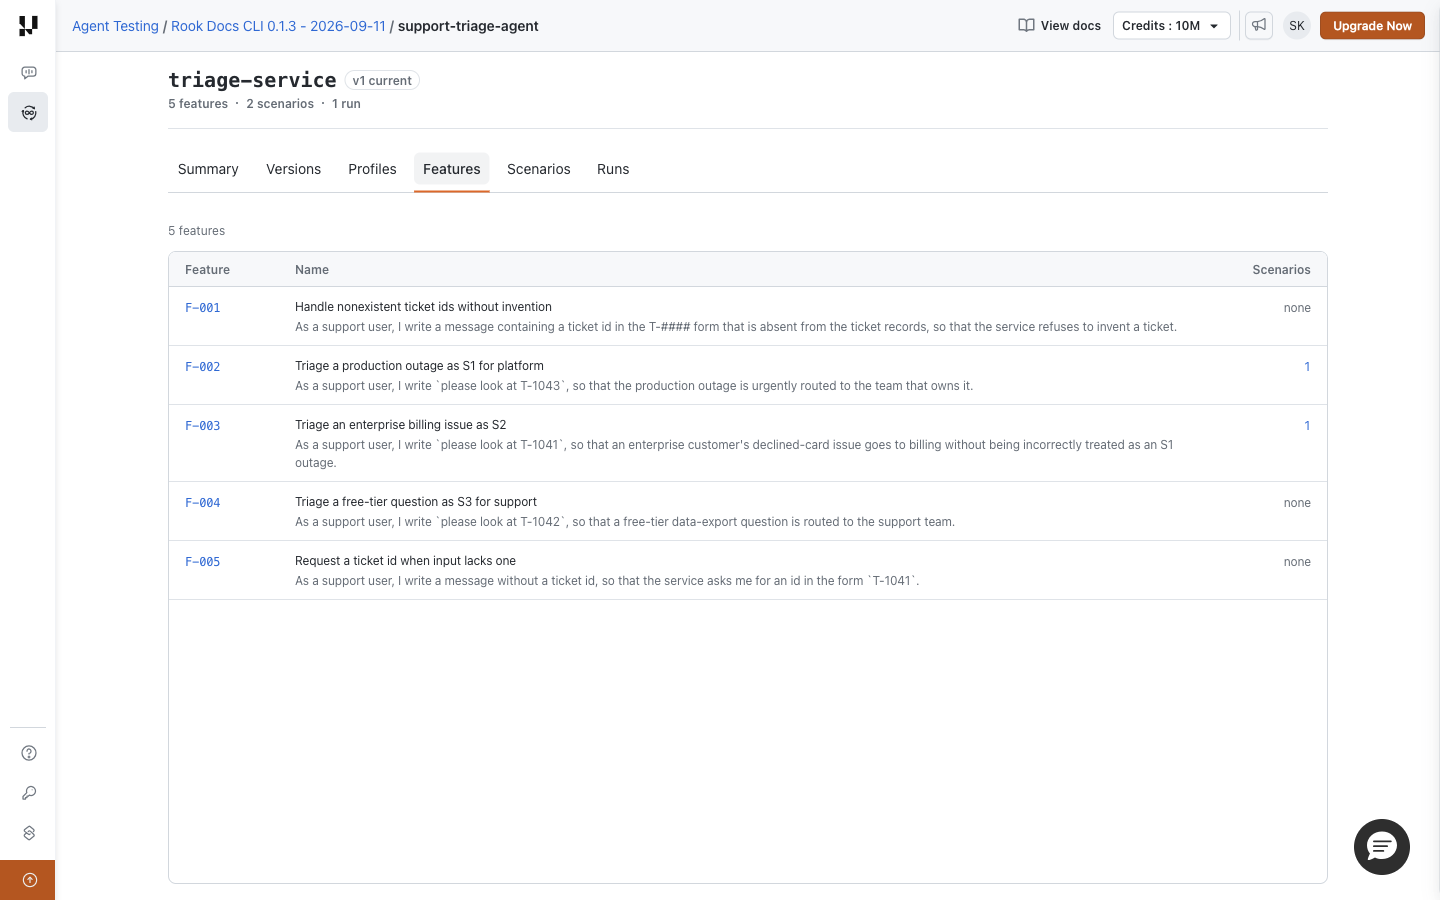The width and height of the screenshot is (1440, 900).
Task: Open feature F-002 link
Action: [203, 367]
